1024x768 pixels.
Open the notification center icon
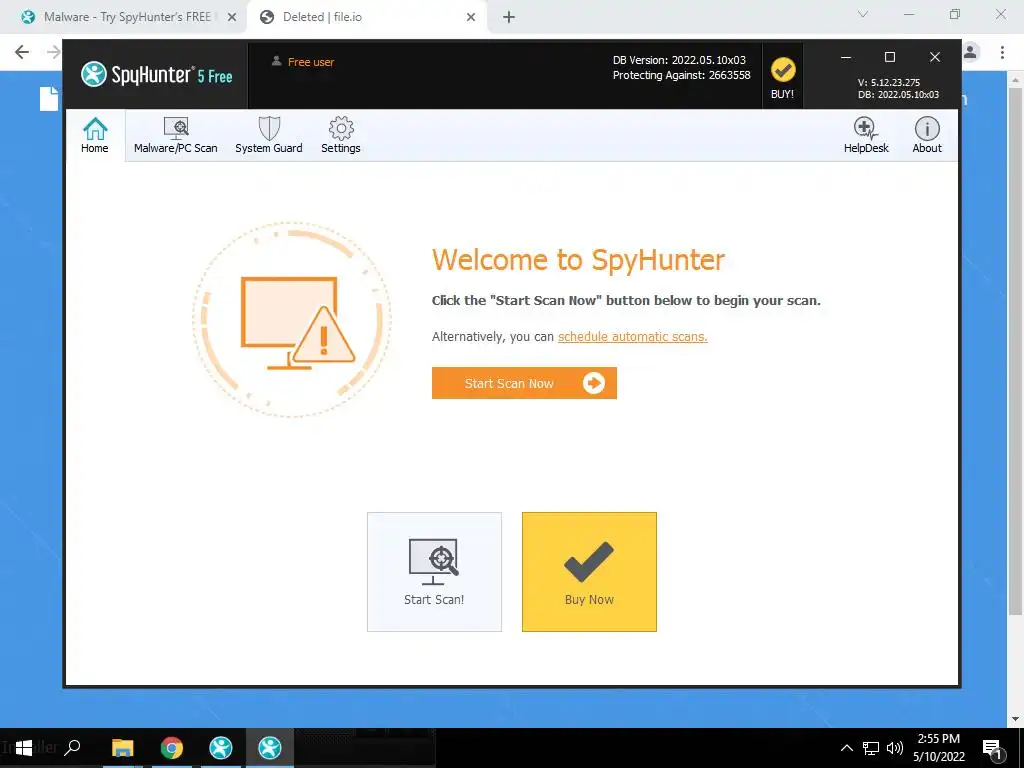[x=992, y=749]
